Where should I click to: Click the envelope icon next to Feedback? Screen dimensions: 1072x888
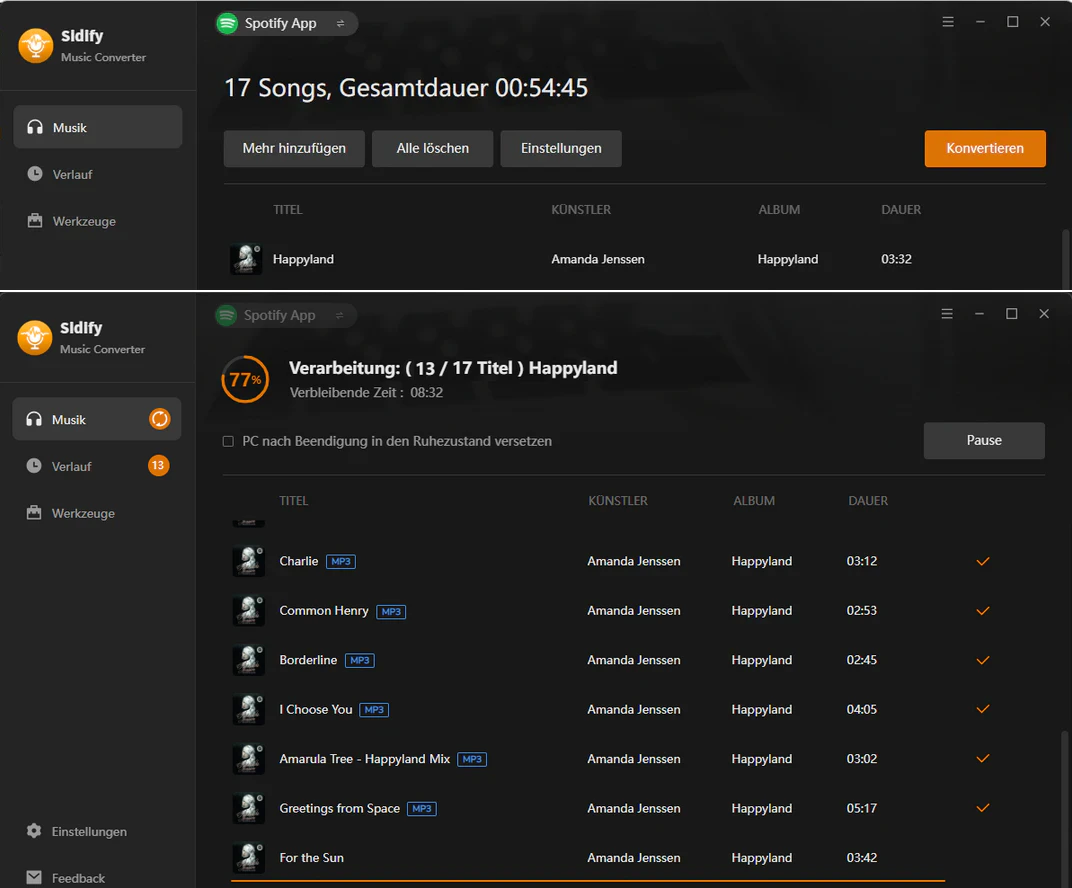click(34, 877)
